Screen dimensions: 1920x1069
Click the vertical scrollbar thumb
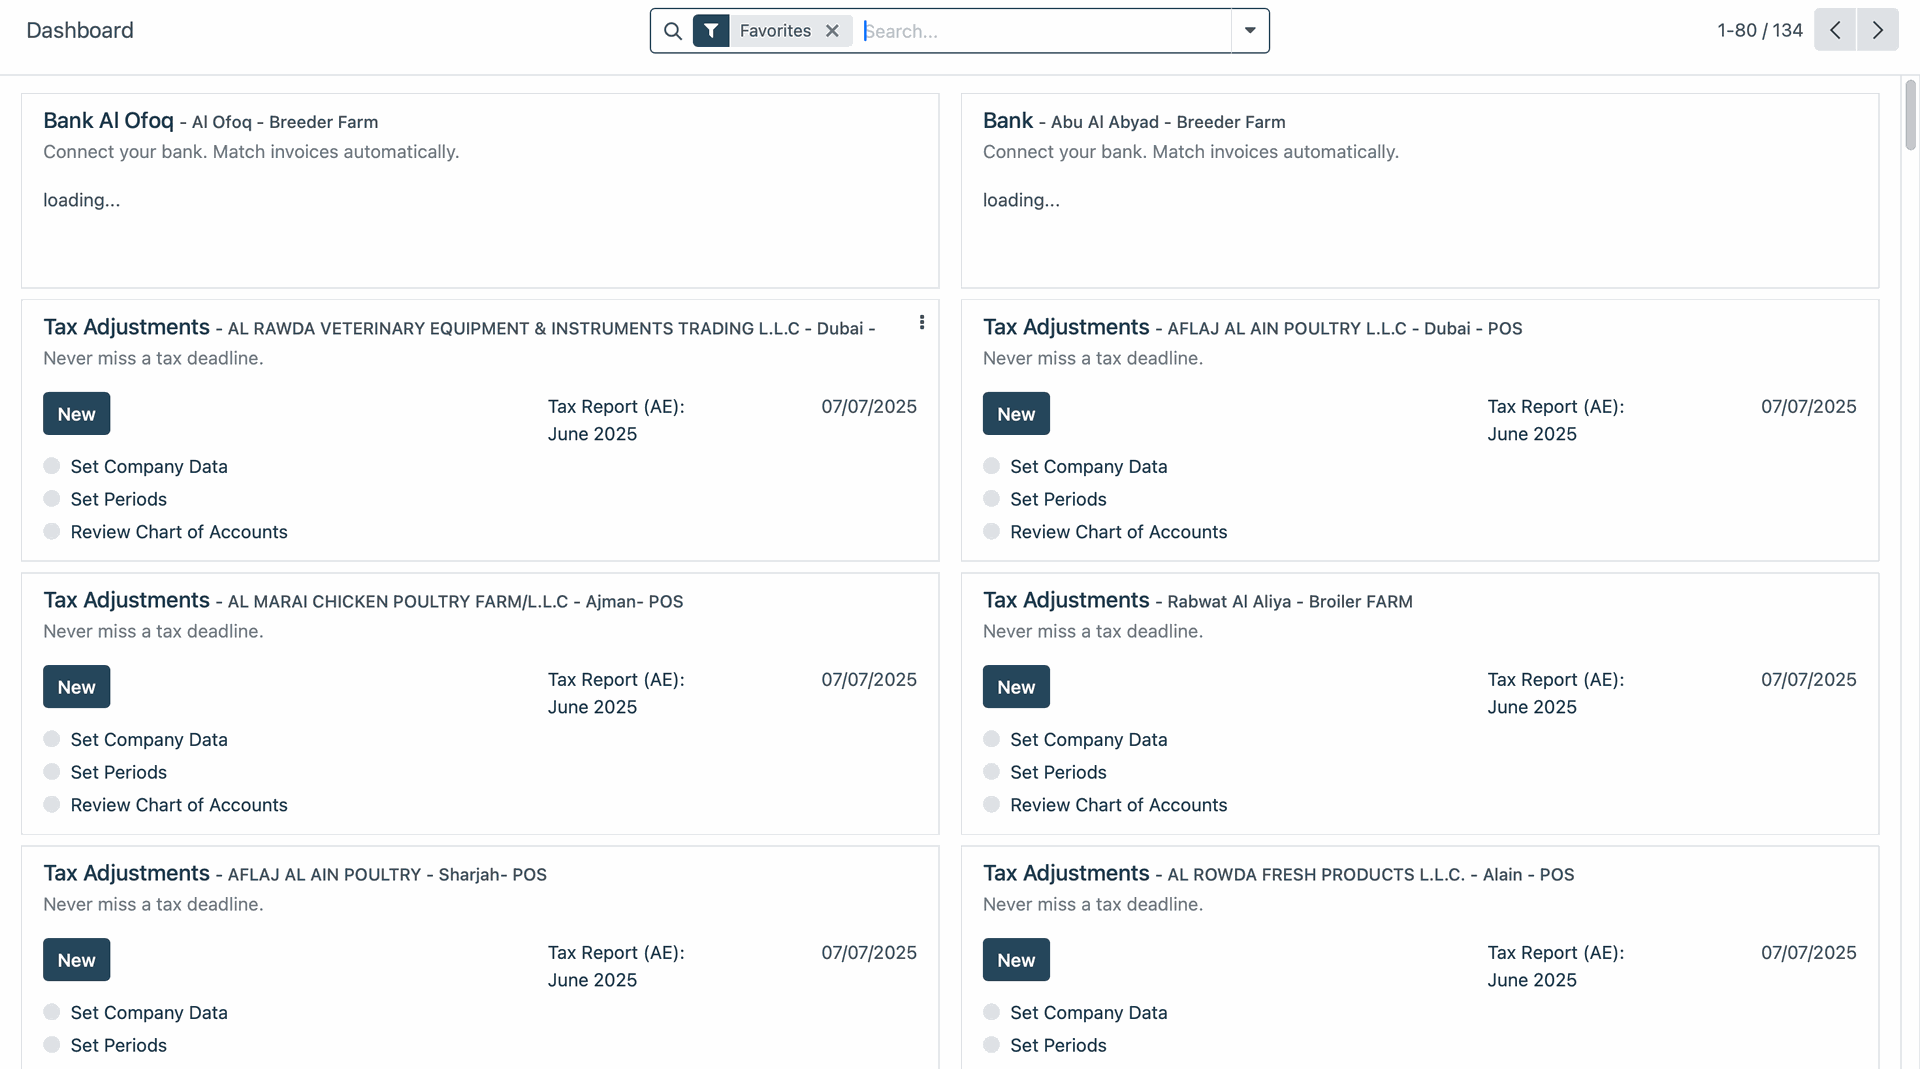click(1910, 115)
